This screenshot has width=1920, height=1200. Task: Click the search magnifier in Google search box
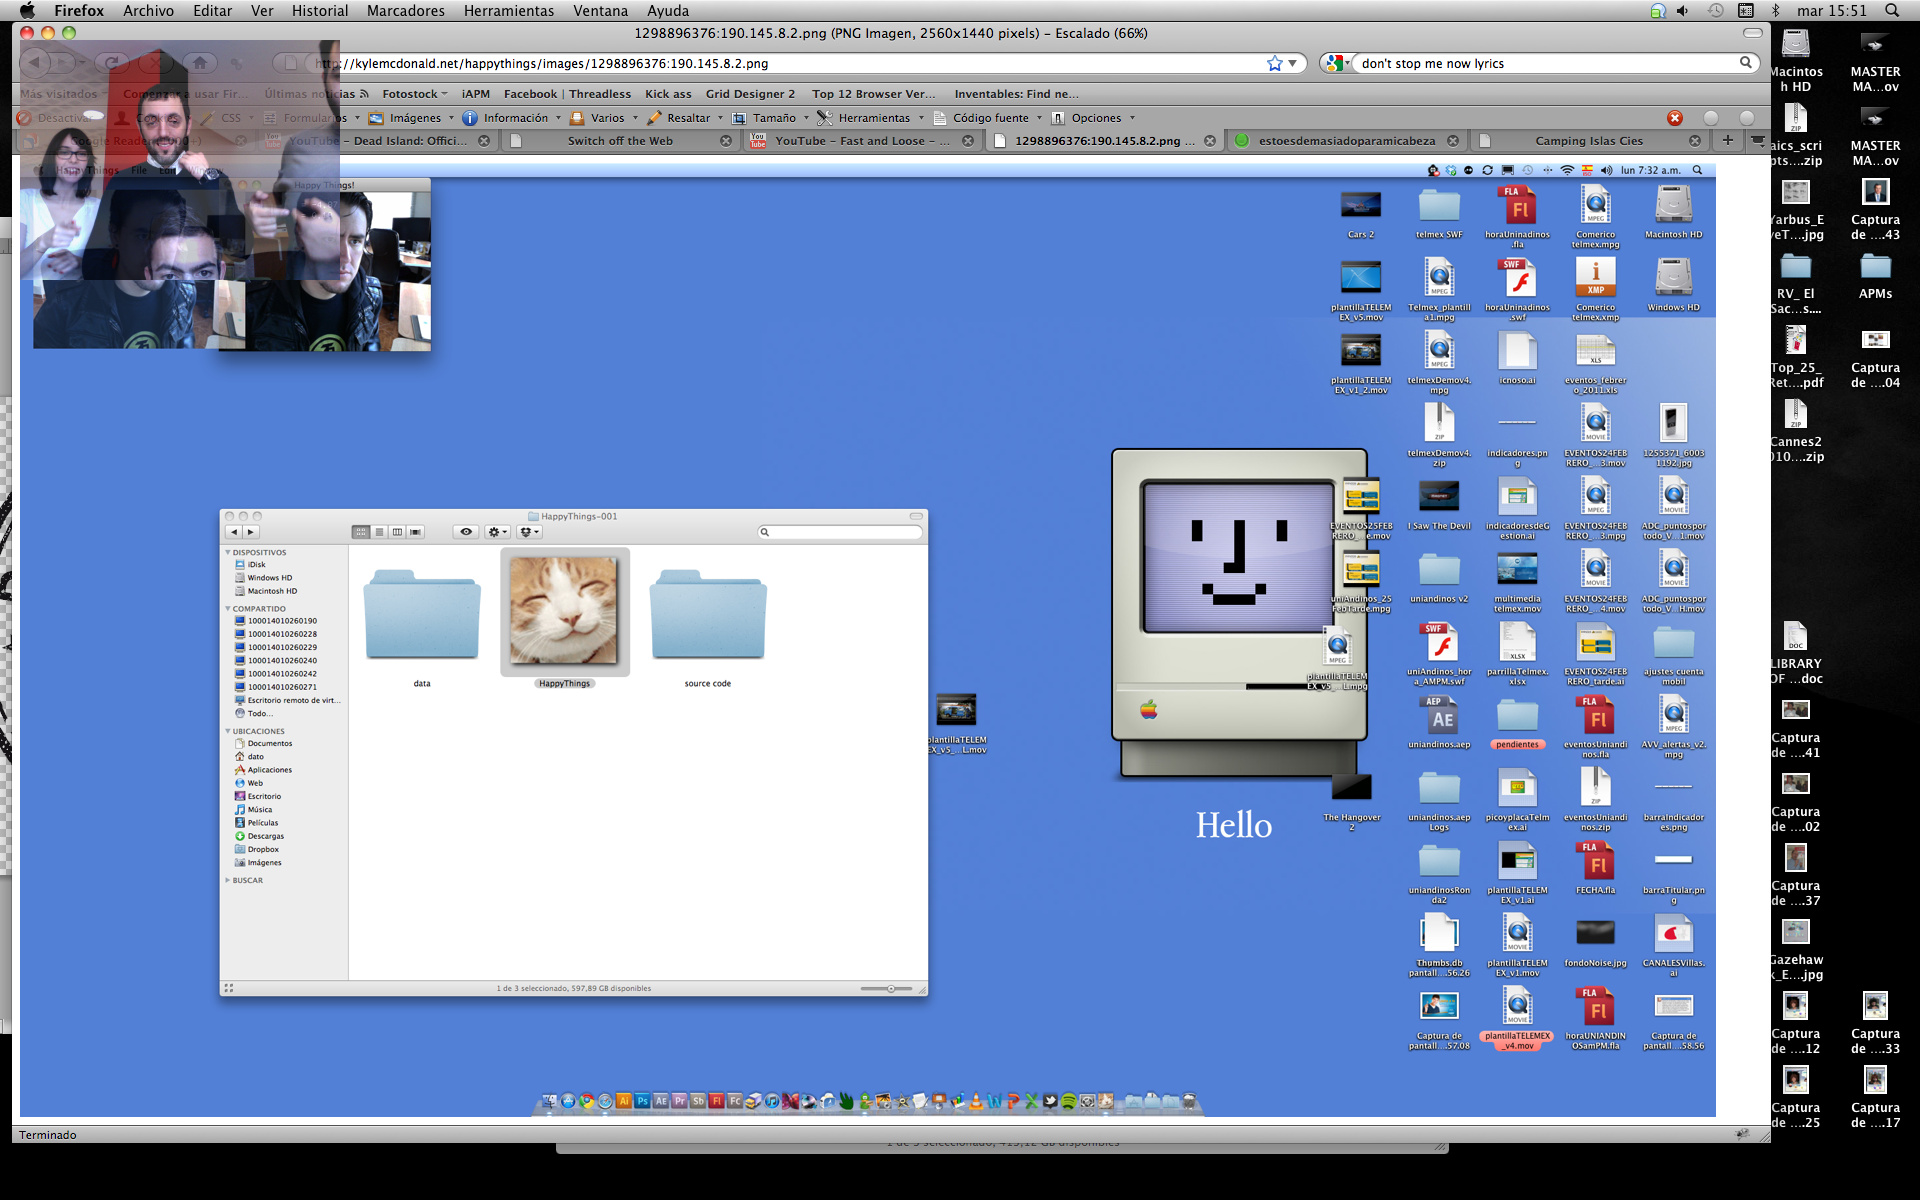tap(1746, 63)
